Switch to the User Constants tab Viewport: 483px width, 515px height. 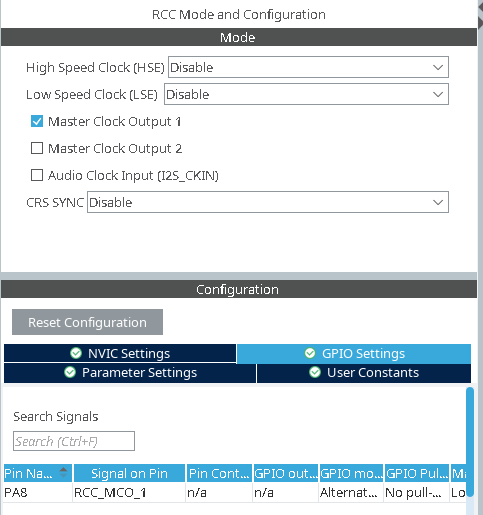click(364, 373)
